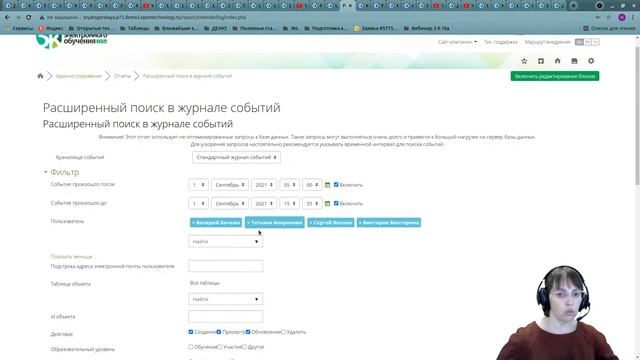Check the 'Участие' educational level checkbox
This screenshot has width=640, height=360.
[220, 347]
